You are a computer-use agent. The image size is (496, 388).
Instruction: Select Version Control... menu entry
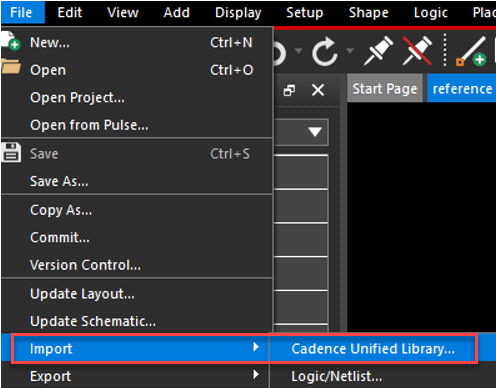tap(137, 265)
